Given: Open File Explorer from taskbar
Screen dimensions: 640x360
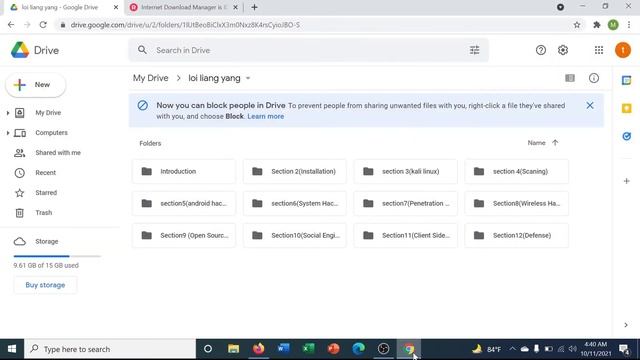Looking at the screenshot, I should click(233, 349).
